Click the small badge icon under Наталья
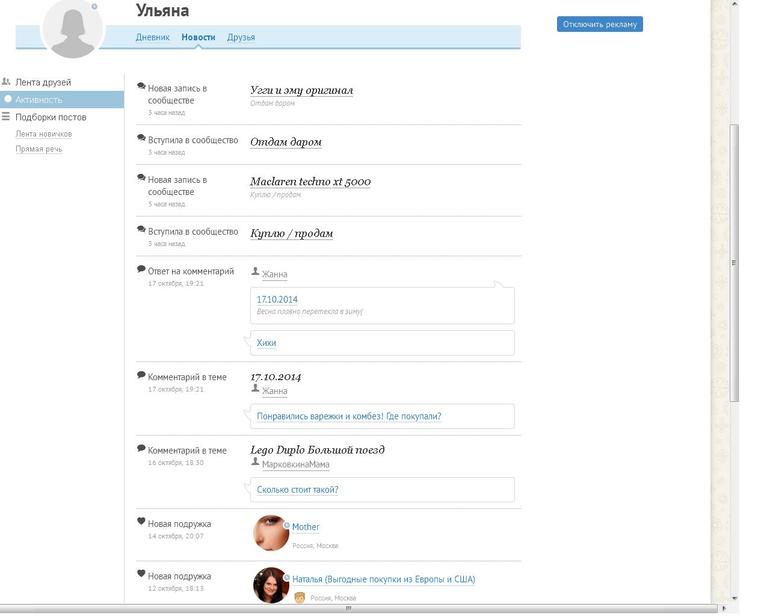770x616 pixels. pyautogui.click(x=299, y=598)
